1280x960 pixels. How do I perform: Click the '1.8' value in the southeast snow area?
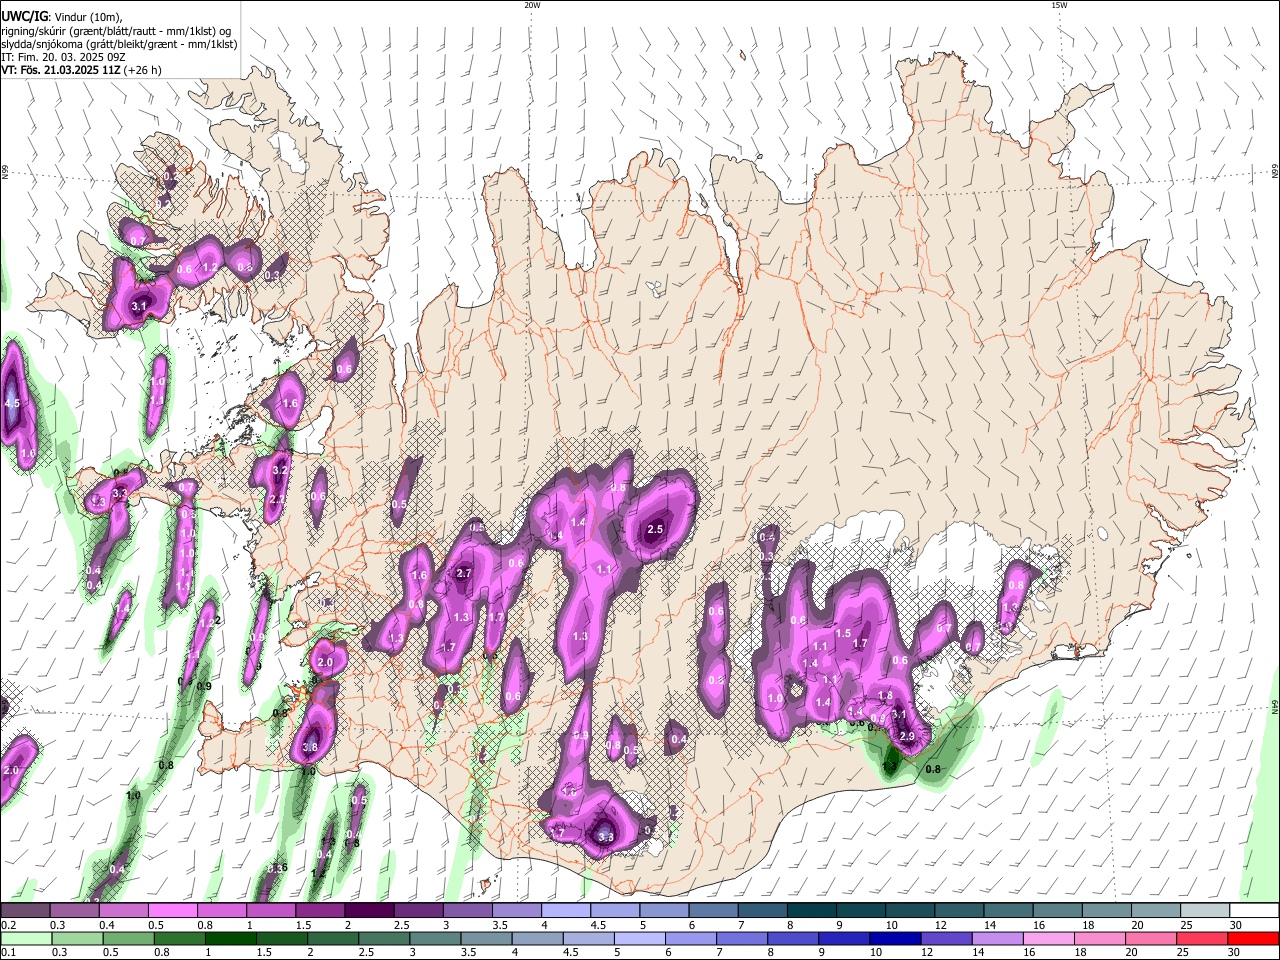tap(885, 696)
